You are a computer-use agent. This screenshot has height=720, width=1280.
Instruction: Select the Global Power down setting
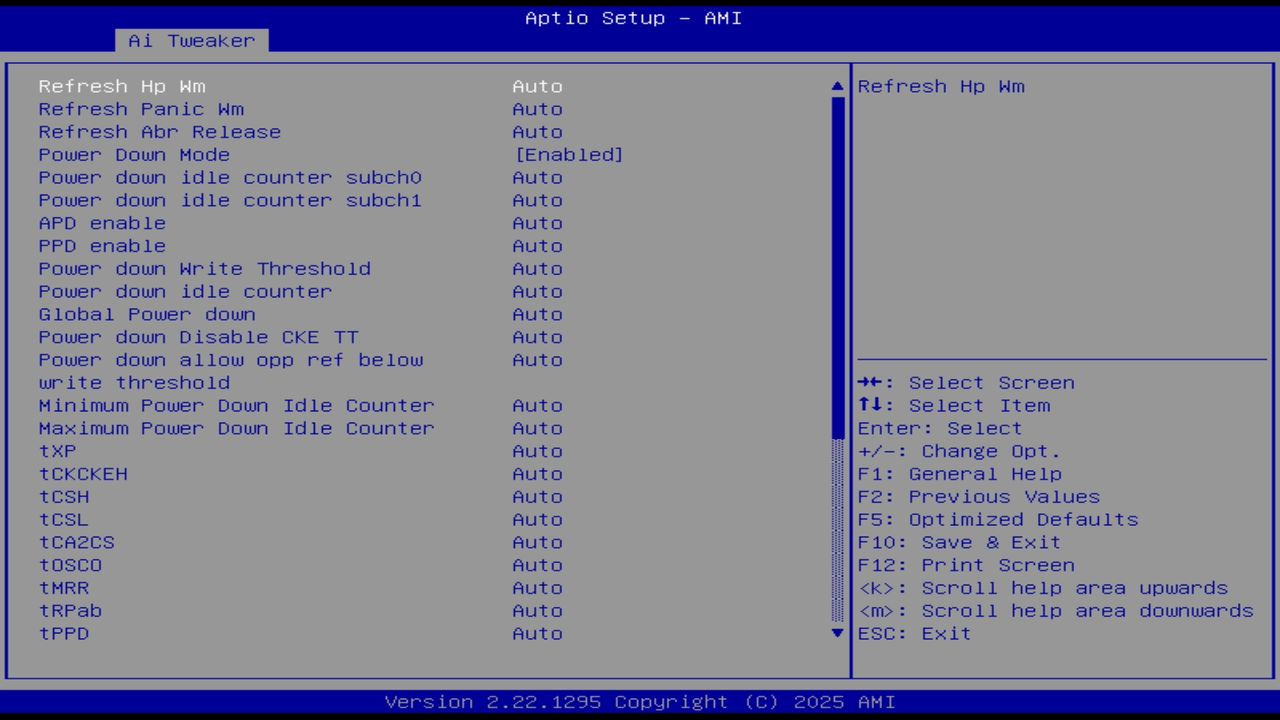coord(146,314)
